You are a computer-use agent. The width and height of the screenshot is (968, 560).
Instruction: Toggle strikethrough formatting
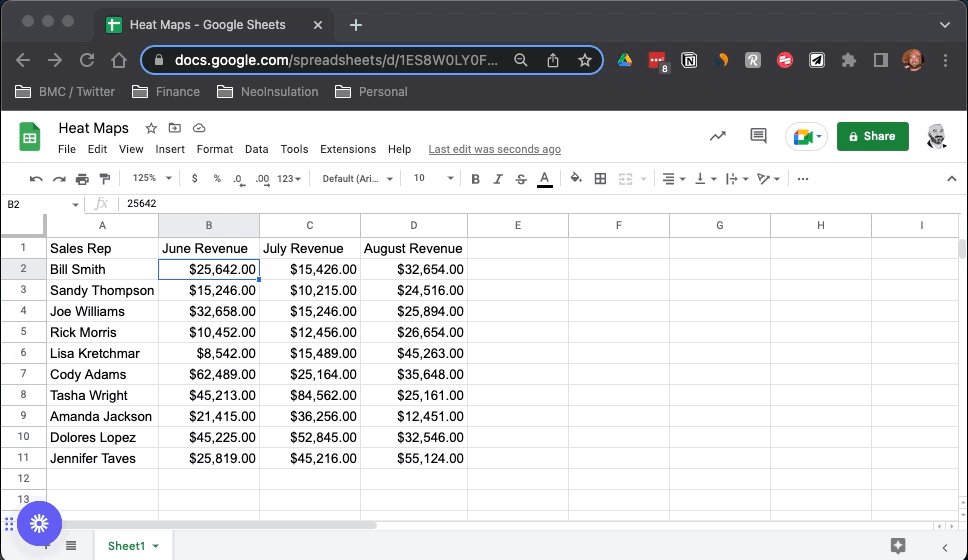521,179
